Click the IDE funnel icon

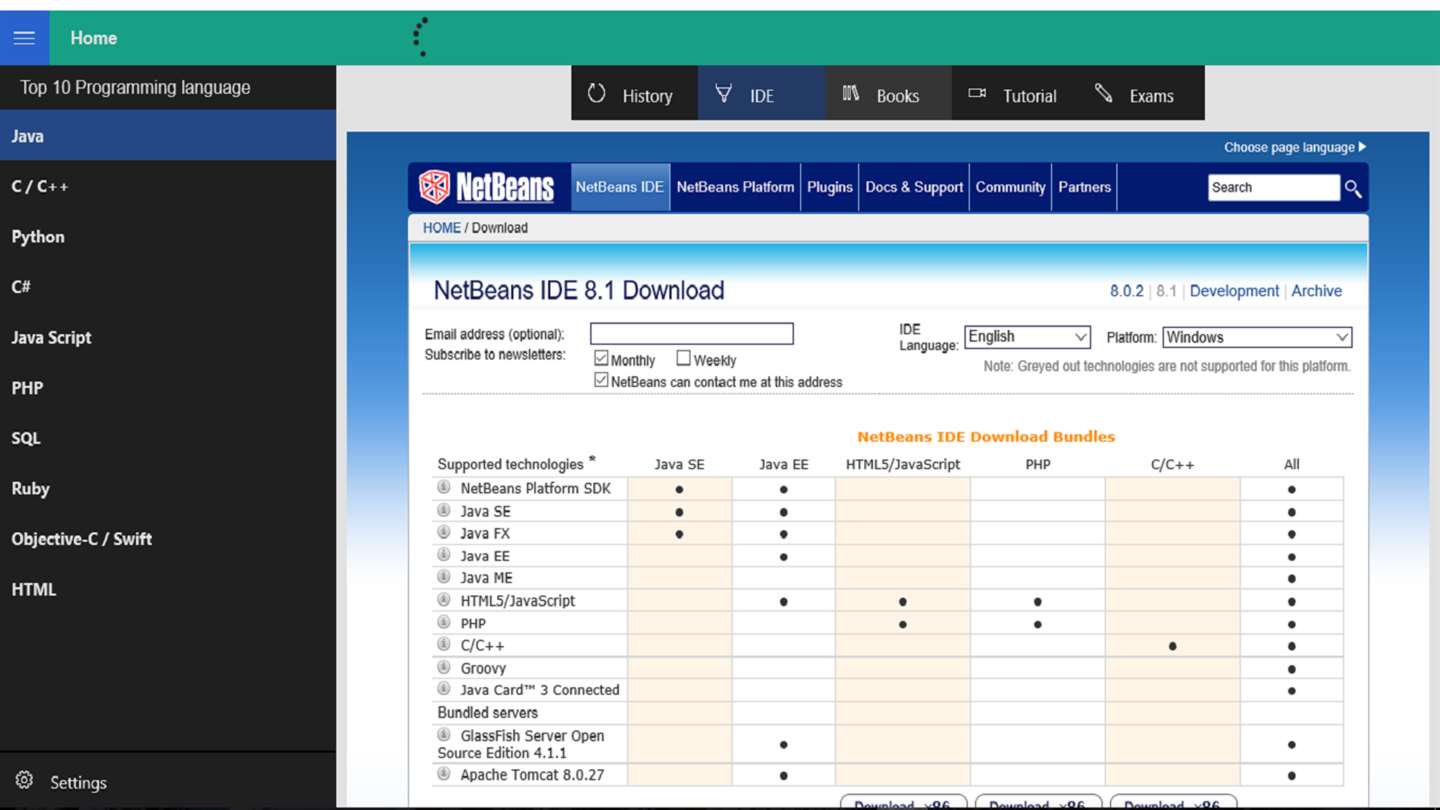tap(724, 94)
